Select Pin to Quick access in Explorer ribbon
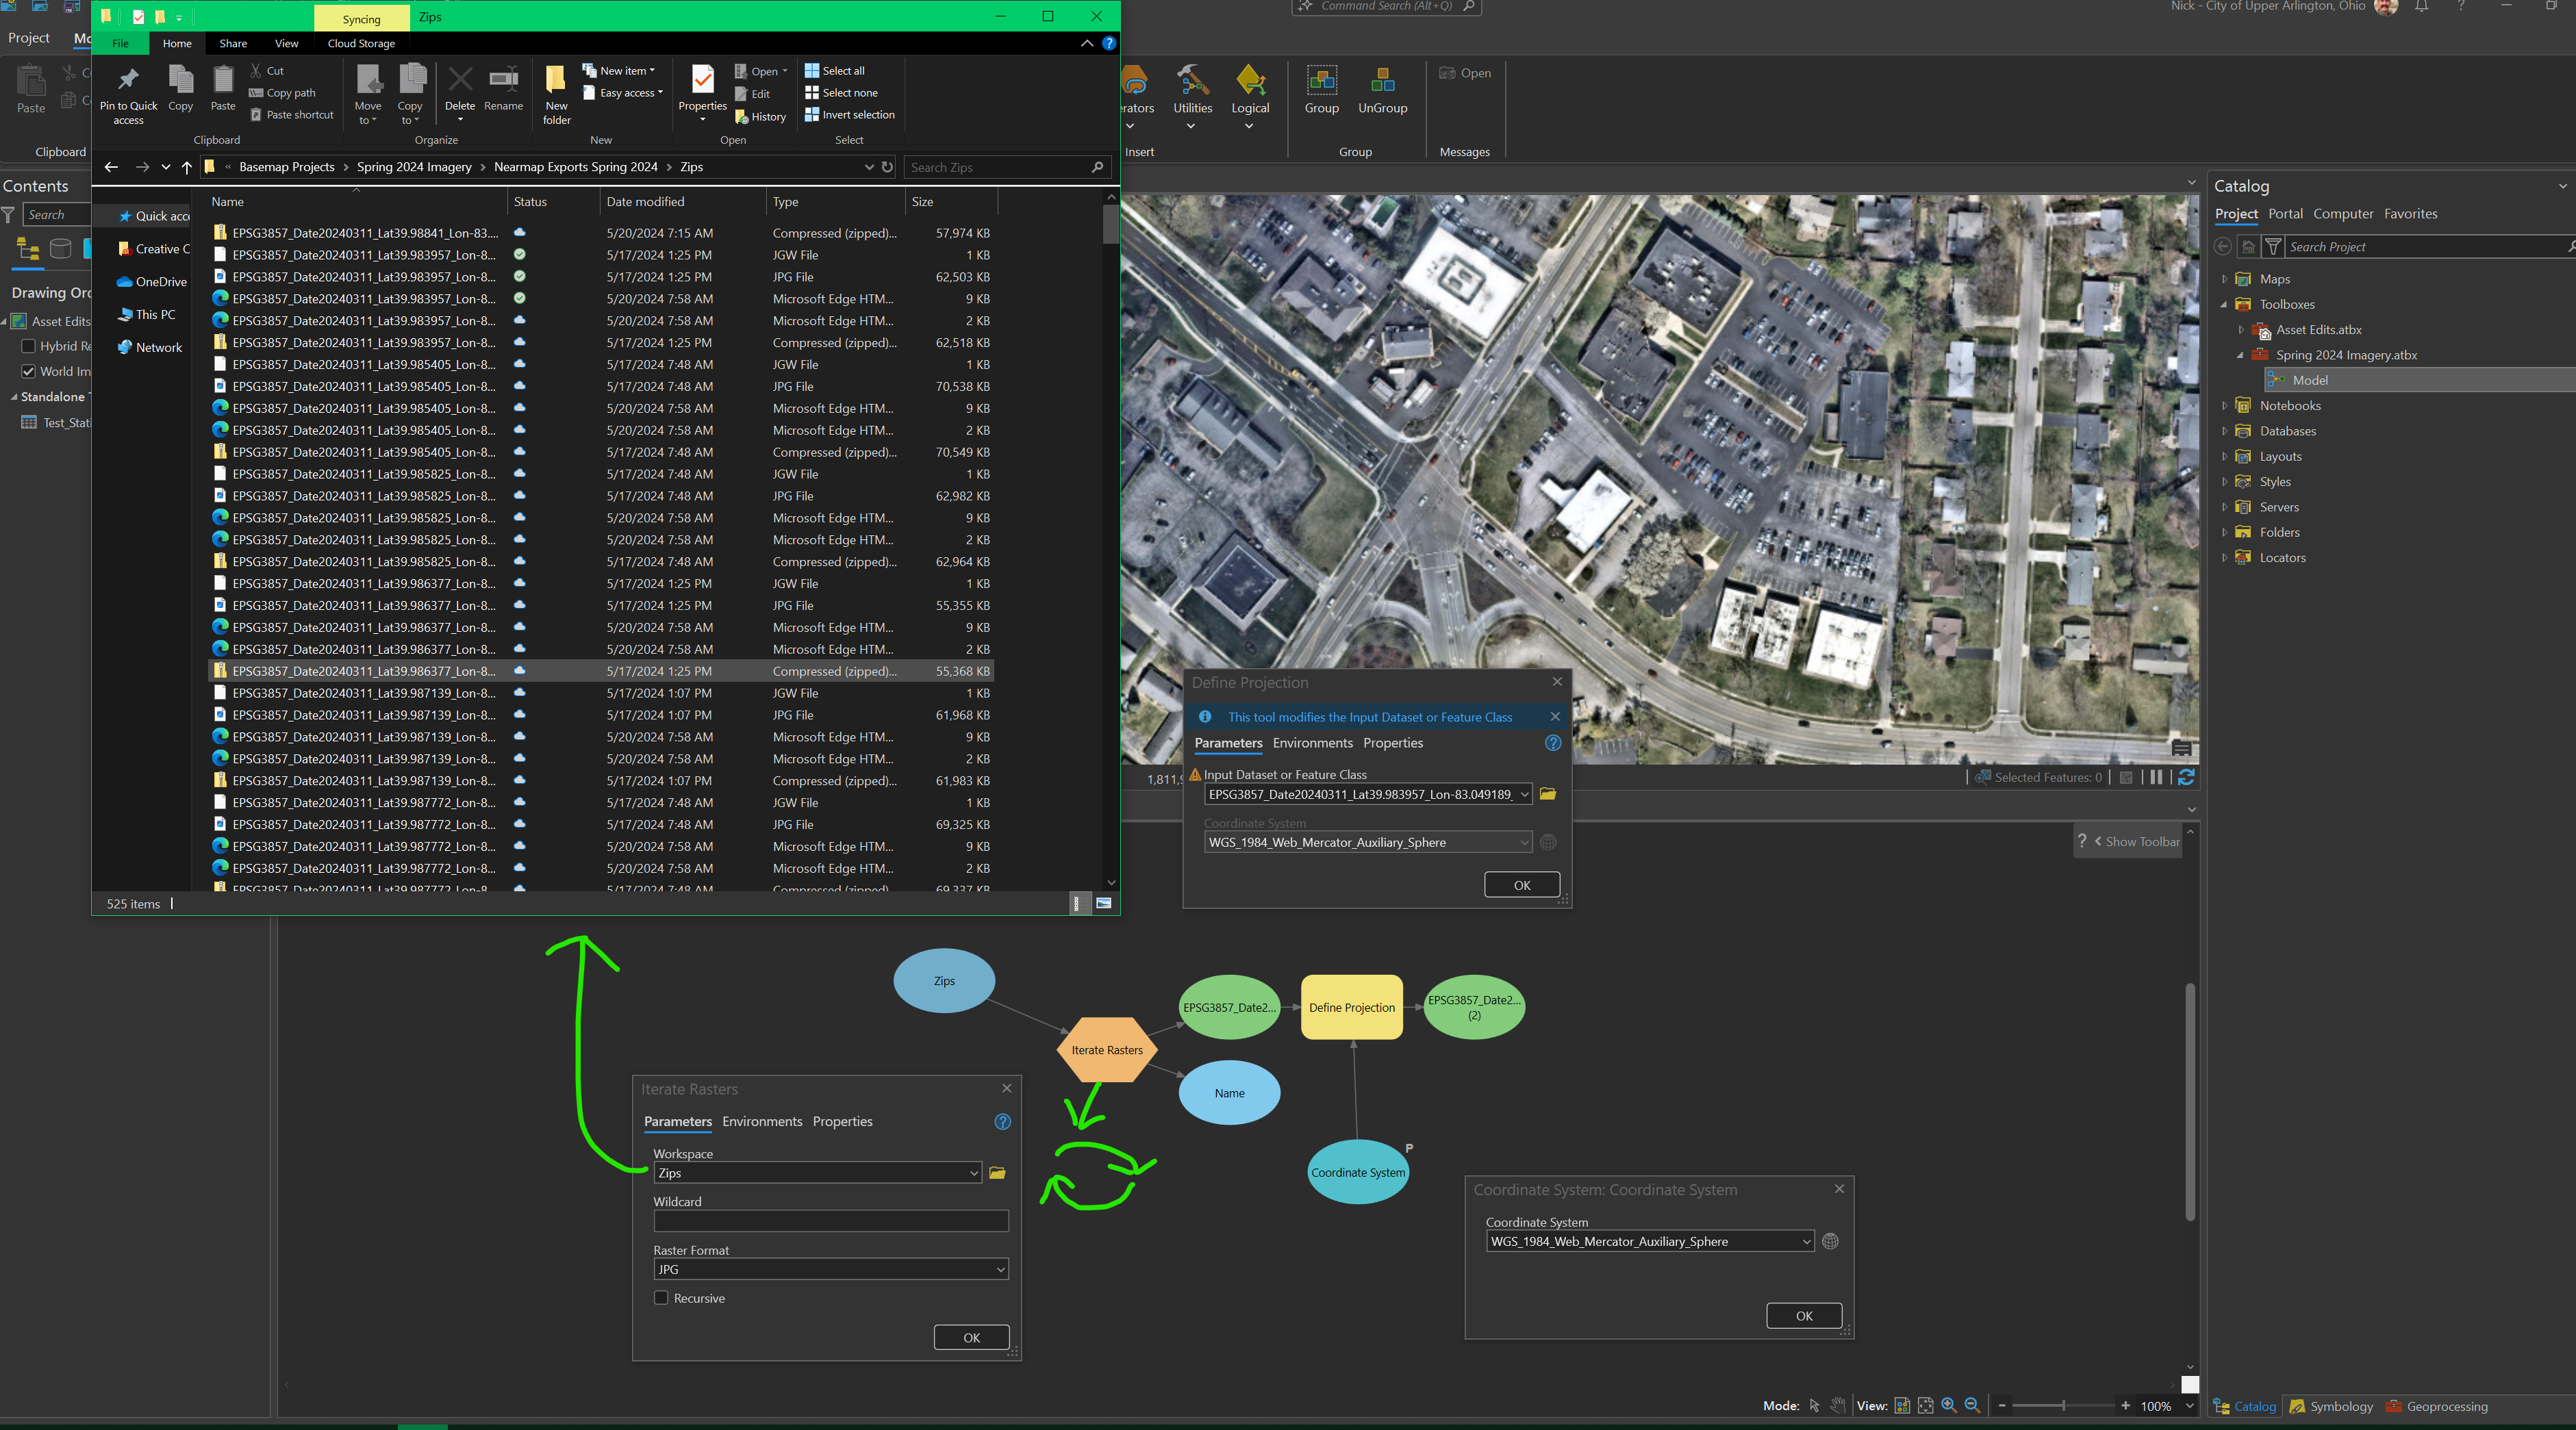The width and height of the screenshot is (2576, 1430). point(128,93)
